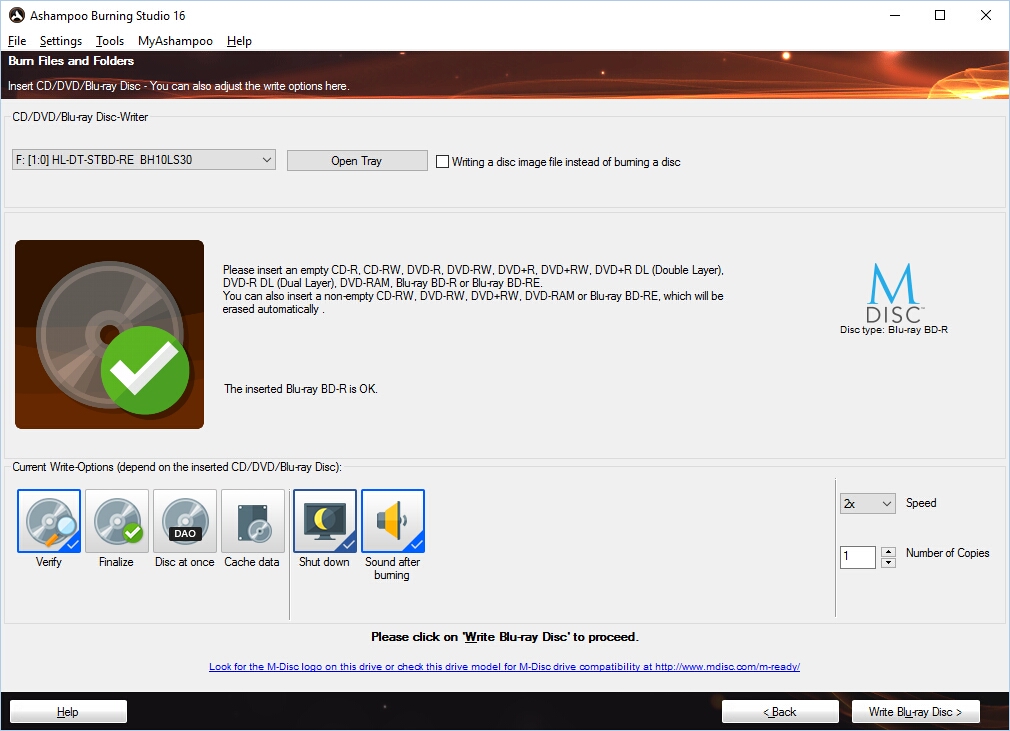Screen dimensions: 1010x731
Task: Toggle the Verify write option
Action: (x=49, y=521)
